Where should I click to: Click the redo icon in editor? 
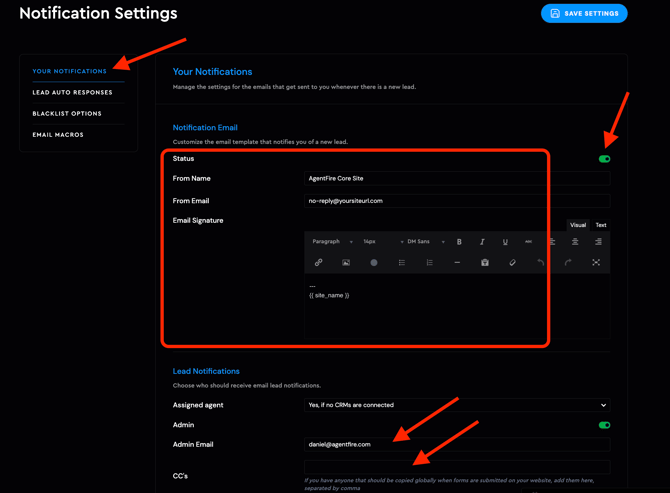[x=568, y=263]
